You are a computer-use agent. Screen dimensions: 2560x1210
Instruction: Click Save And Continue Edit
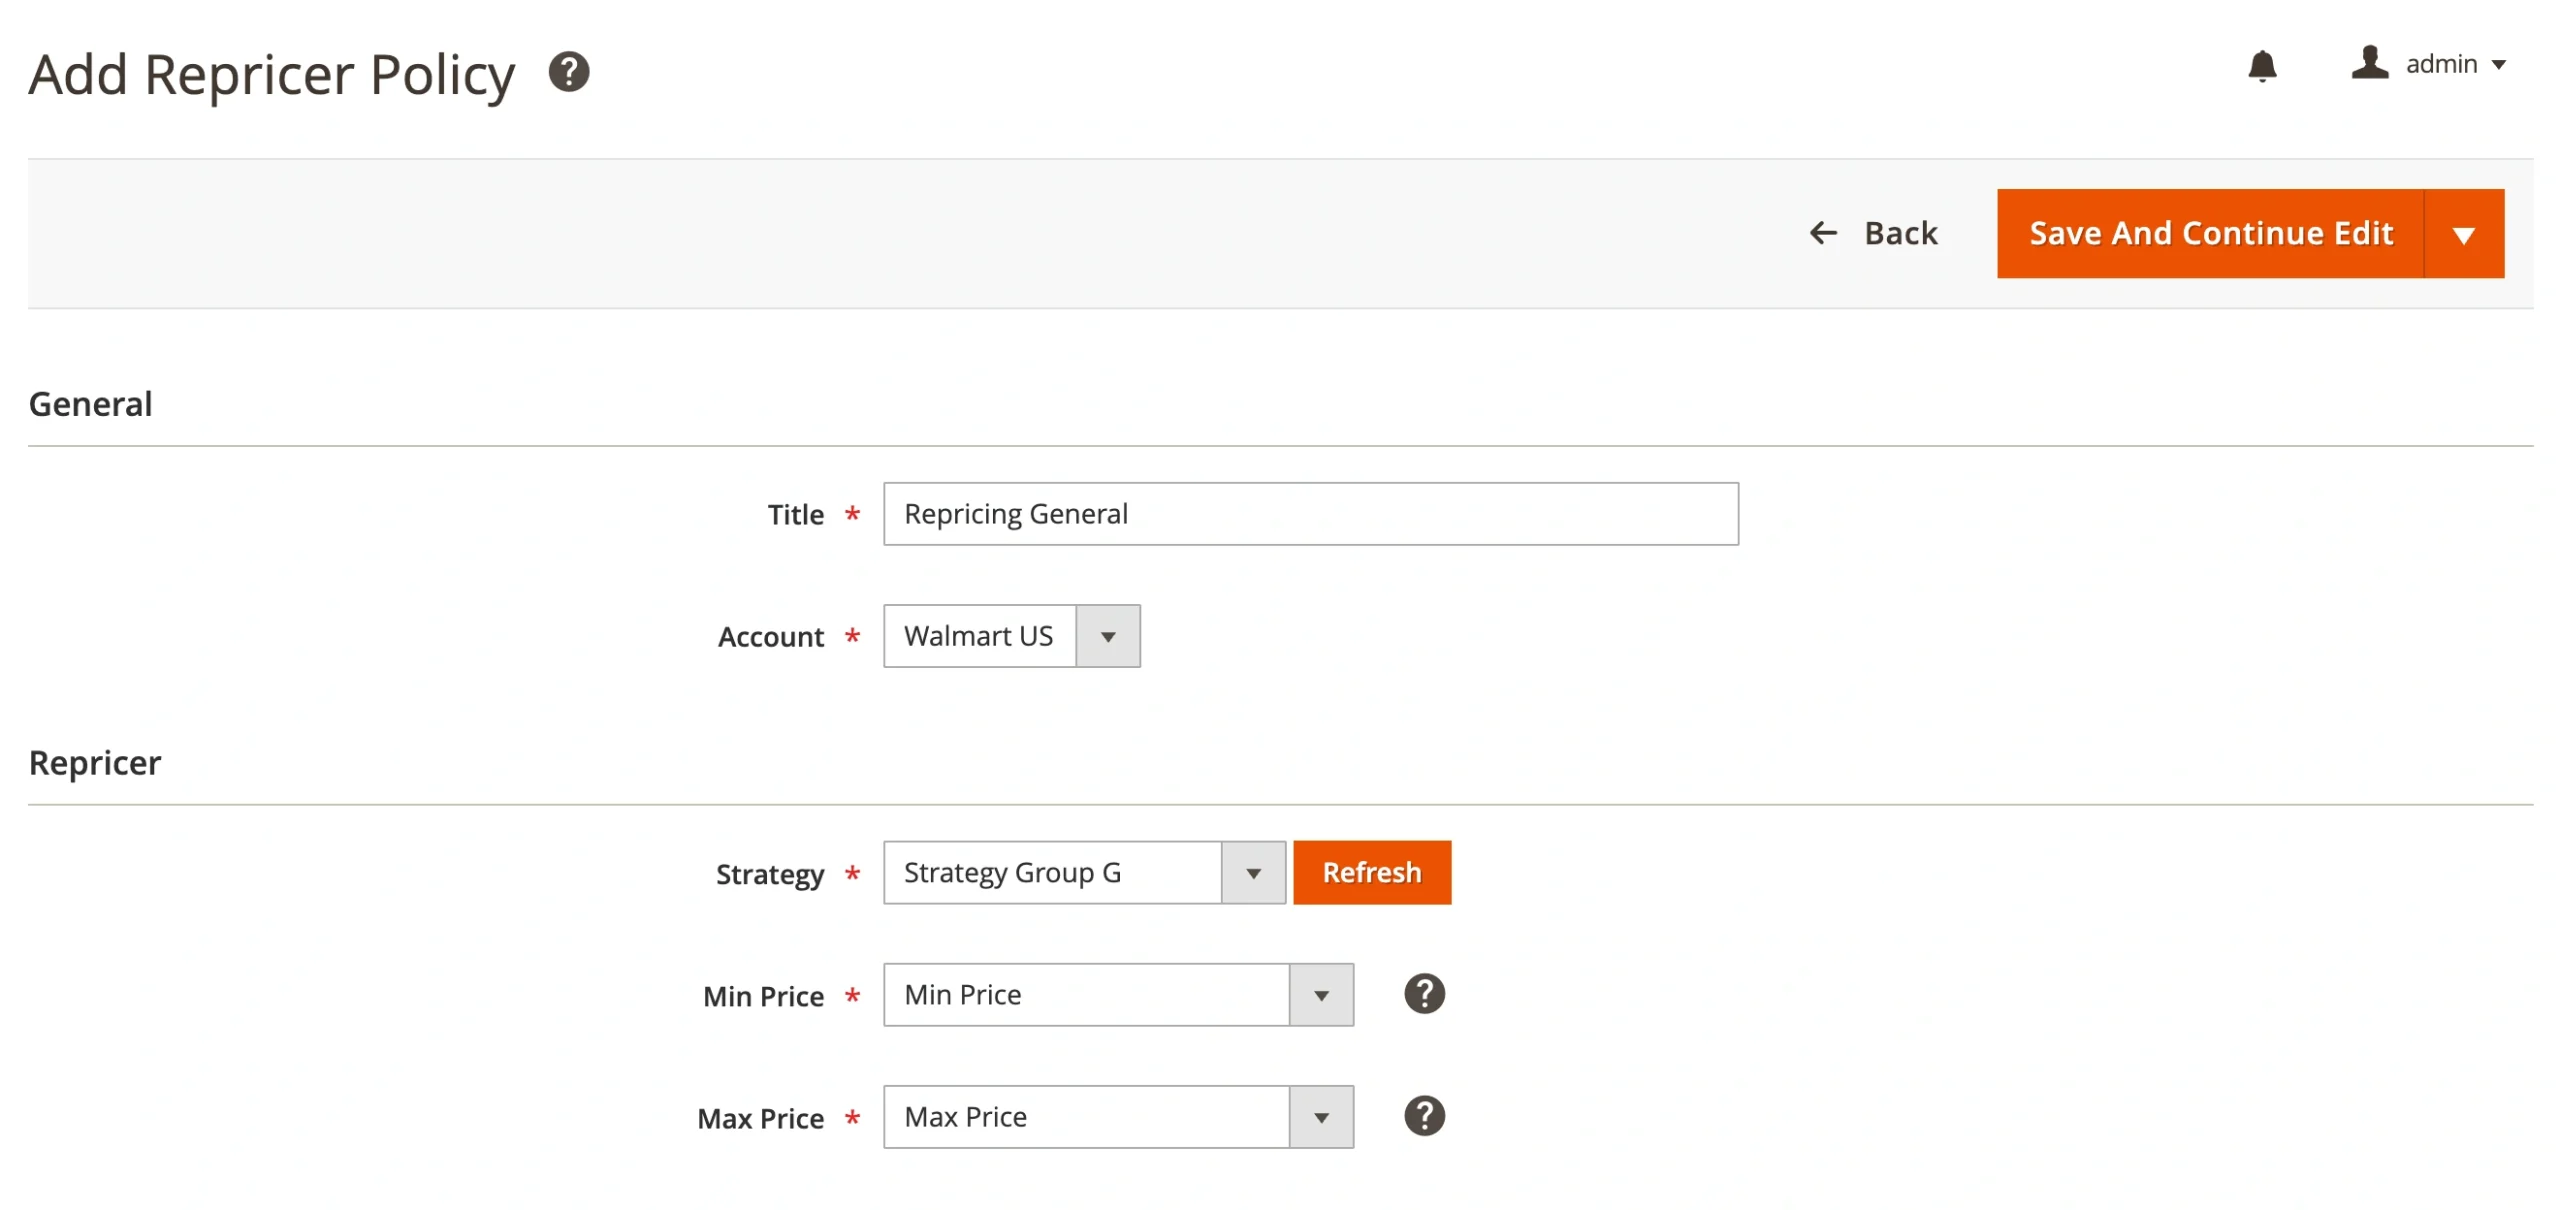(2210, 234)
